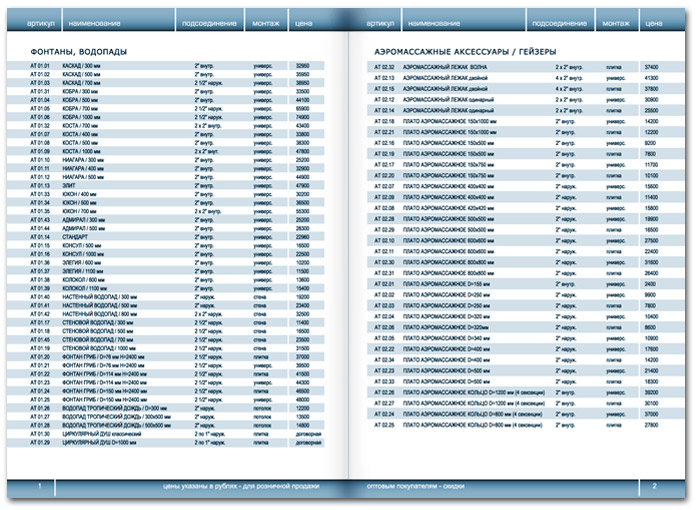The image size is (700, 510).
Task: Select article code 'AT 02.10'
Action: point(384,240)
